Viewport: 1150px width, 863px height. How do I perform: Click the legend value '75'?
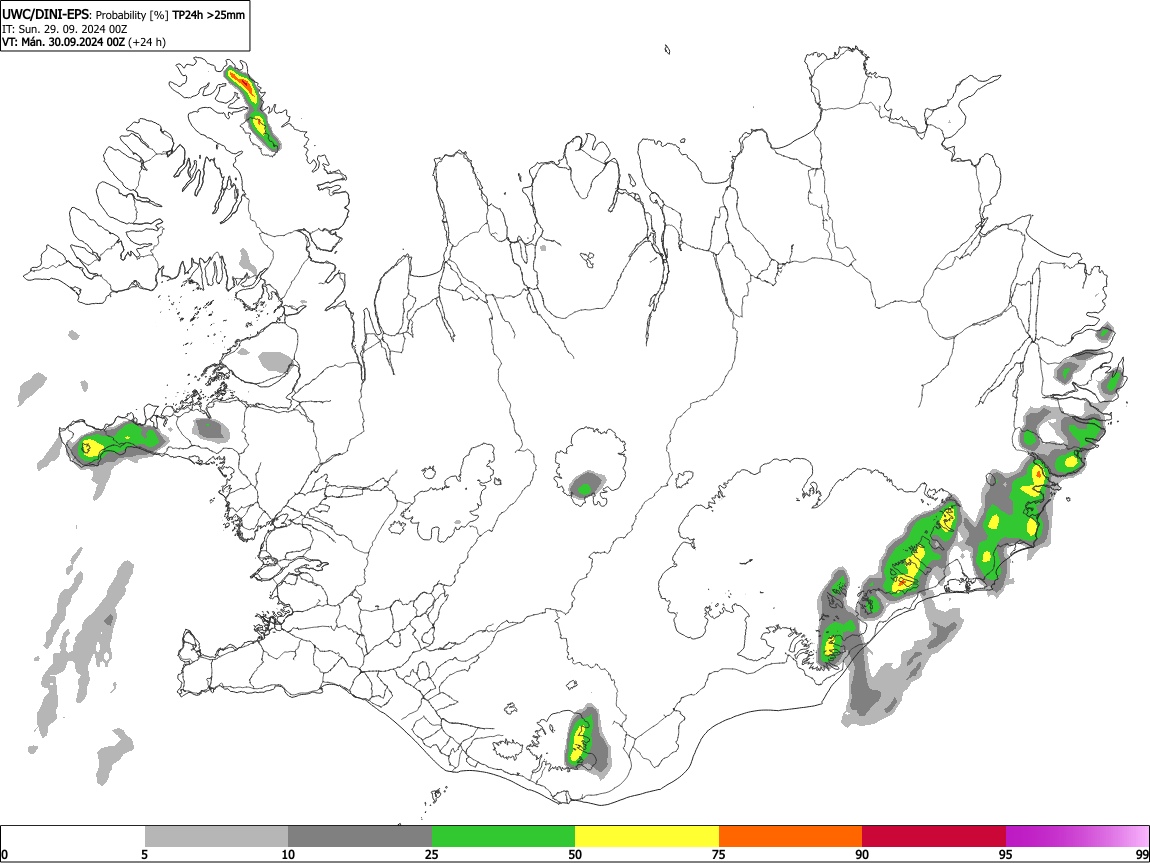[x=719, y=854]
